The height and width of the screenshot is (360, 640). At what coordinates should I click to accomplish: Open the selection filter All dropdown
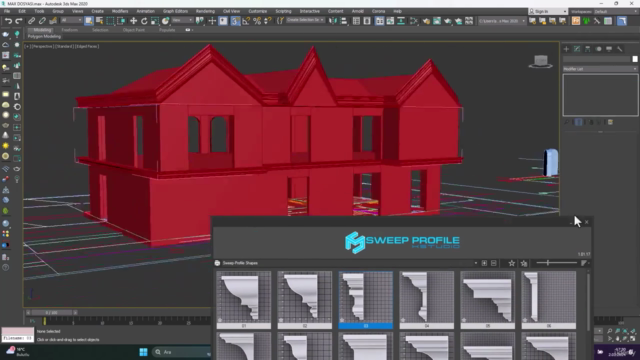71,20
